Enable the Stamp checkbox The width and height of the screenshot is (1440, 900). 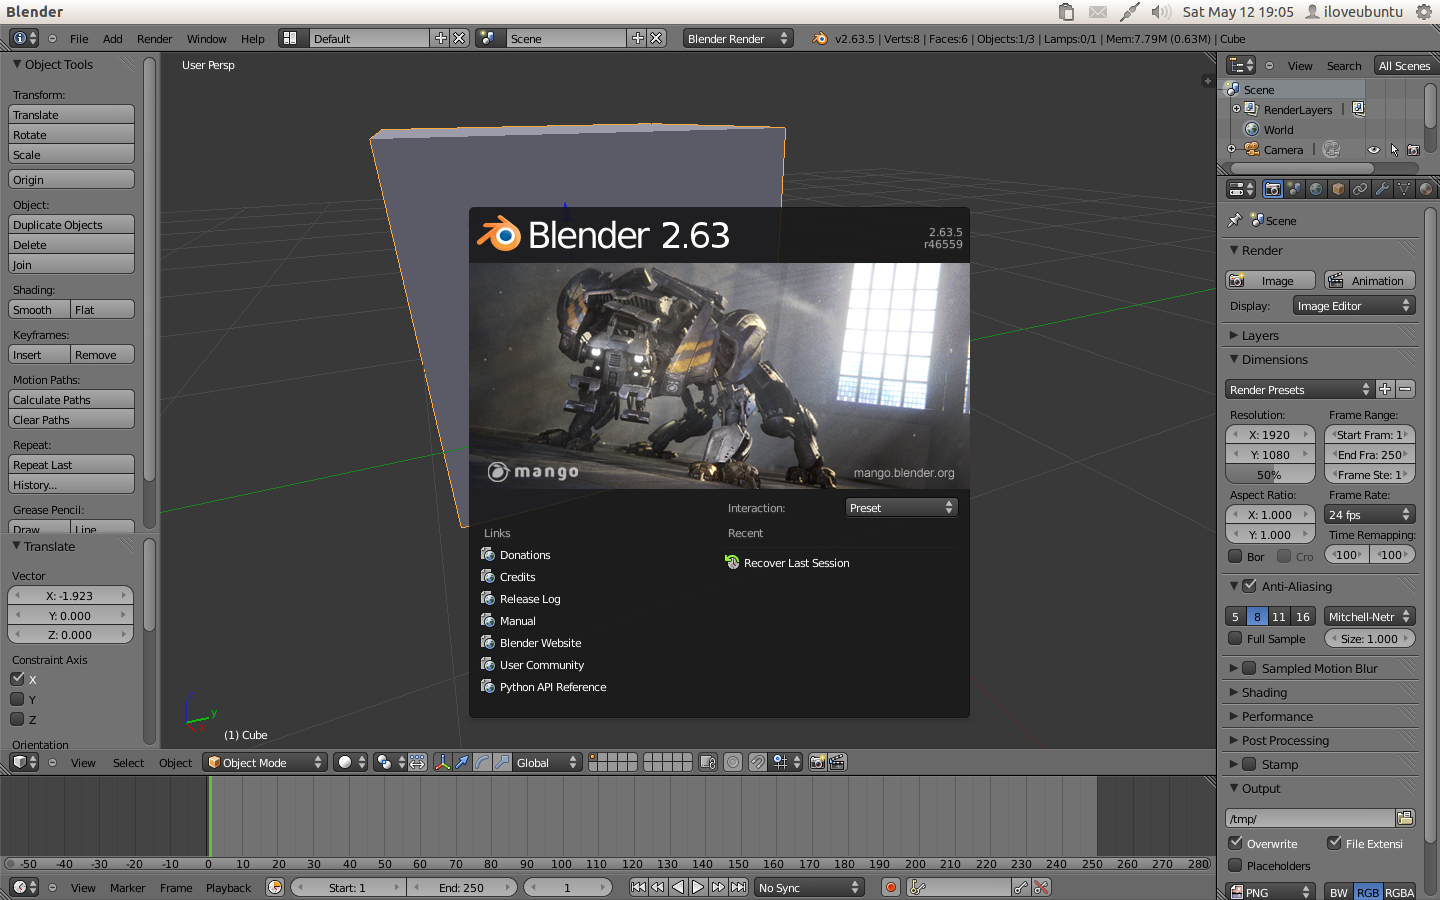tap(1249, 764)
